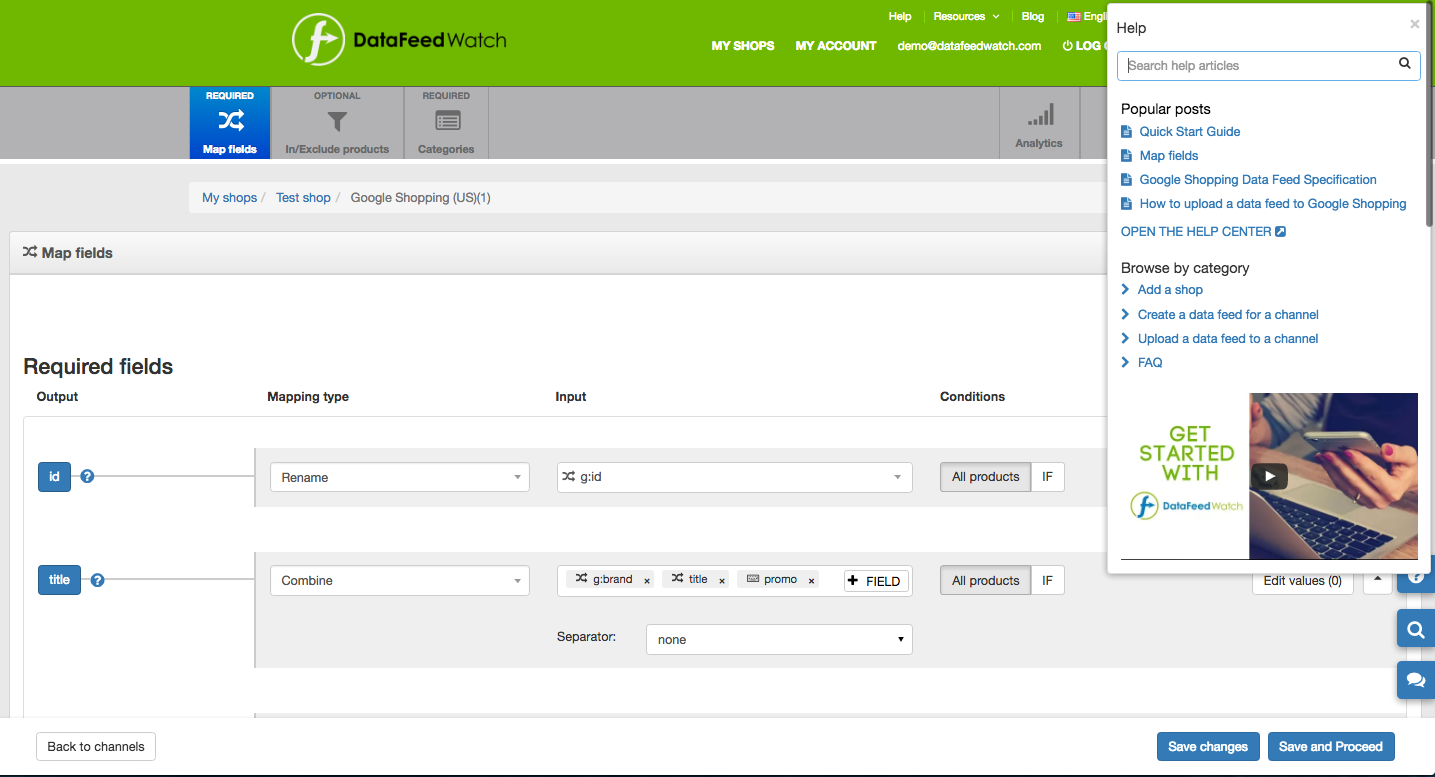Click Save changes button
This screenshot has width=1435, height=777.
(x=1208, y=746)
